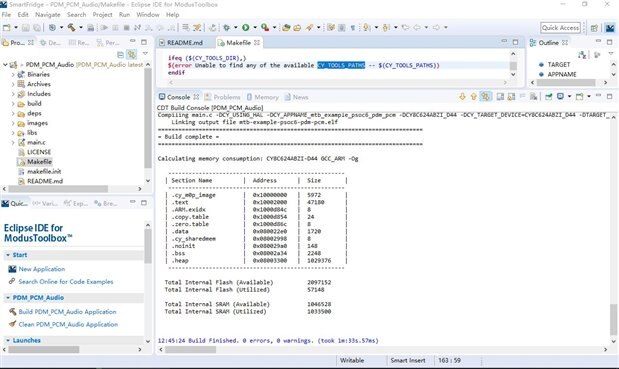
Task: Click the New file toolbar icon
Action: pyautogui.click(x=7, y=28)
